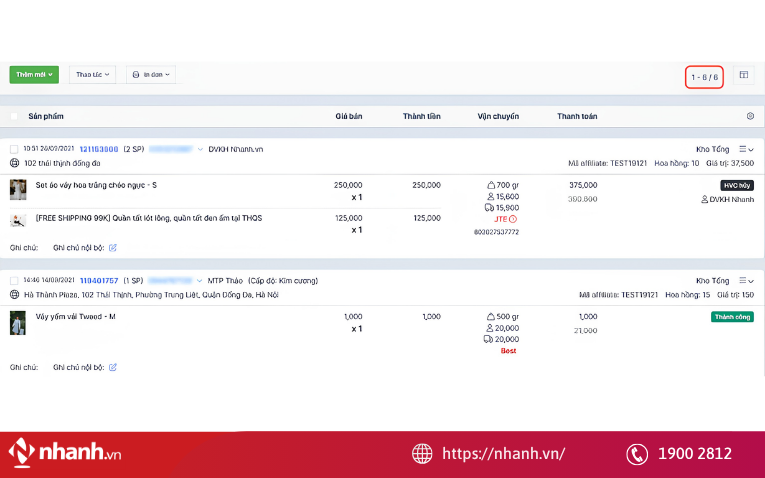Click the Best carrier label

[x=508, y=351]
